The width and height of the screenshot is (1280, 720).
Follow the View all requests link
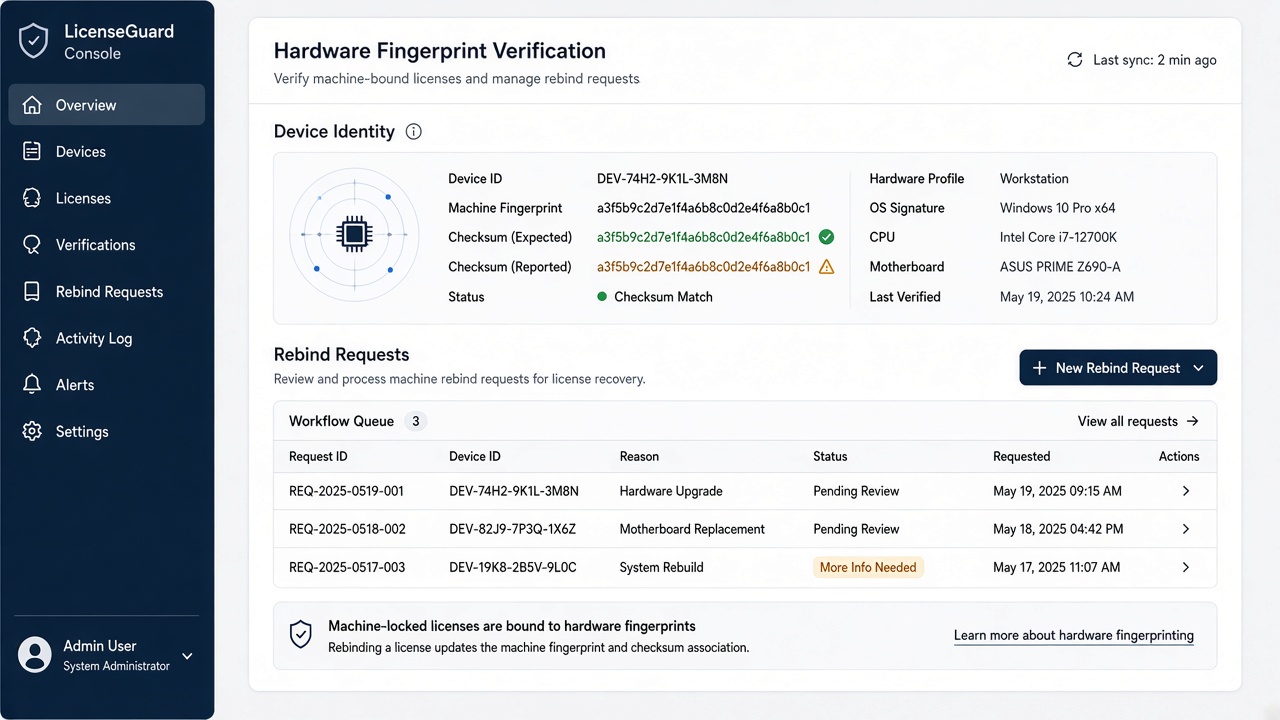point(1138,421)
